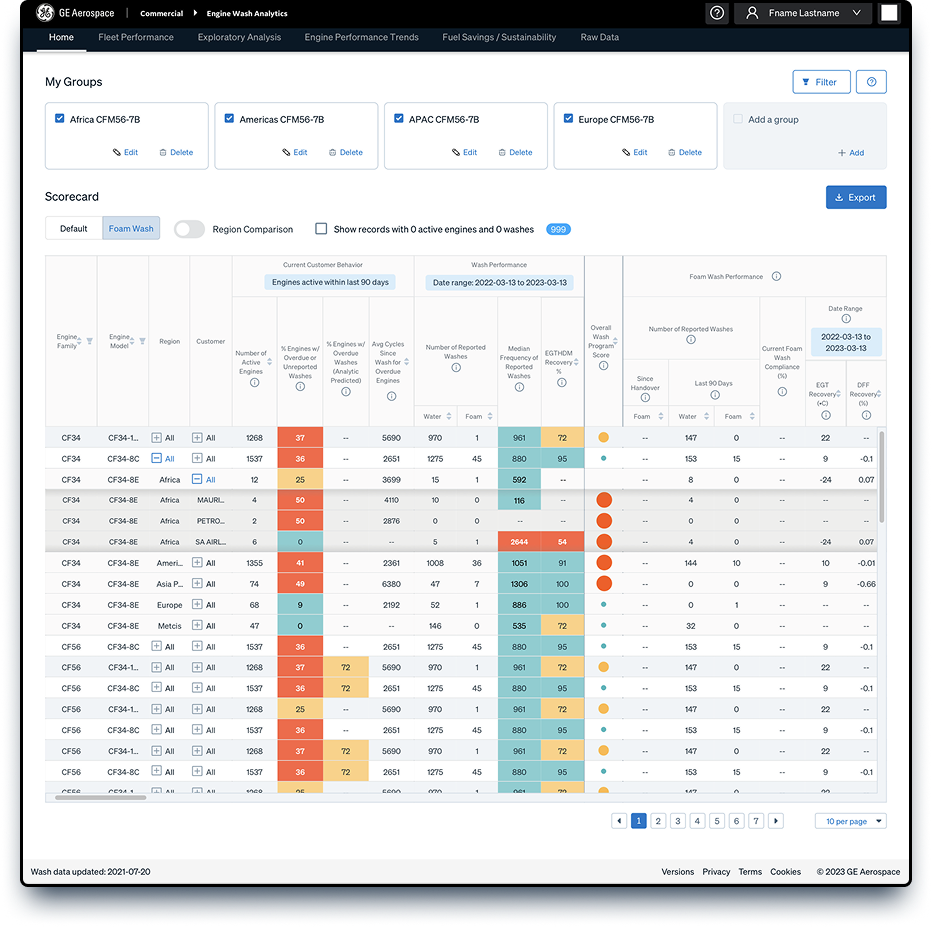Uncheck the Americas CFM56-7B group checkbox
Image resolution: width=932 pixels, height=927 pixels.
pyautogui.click(x=229, y=118)
